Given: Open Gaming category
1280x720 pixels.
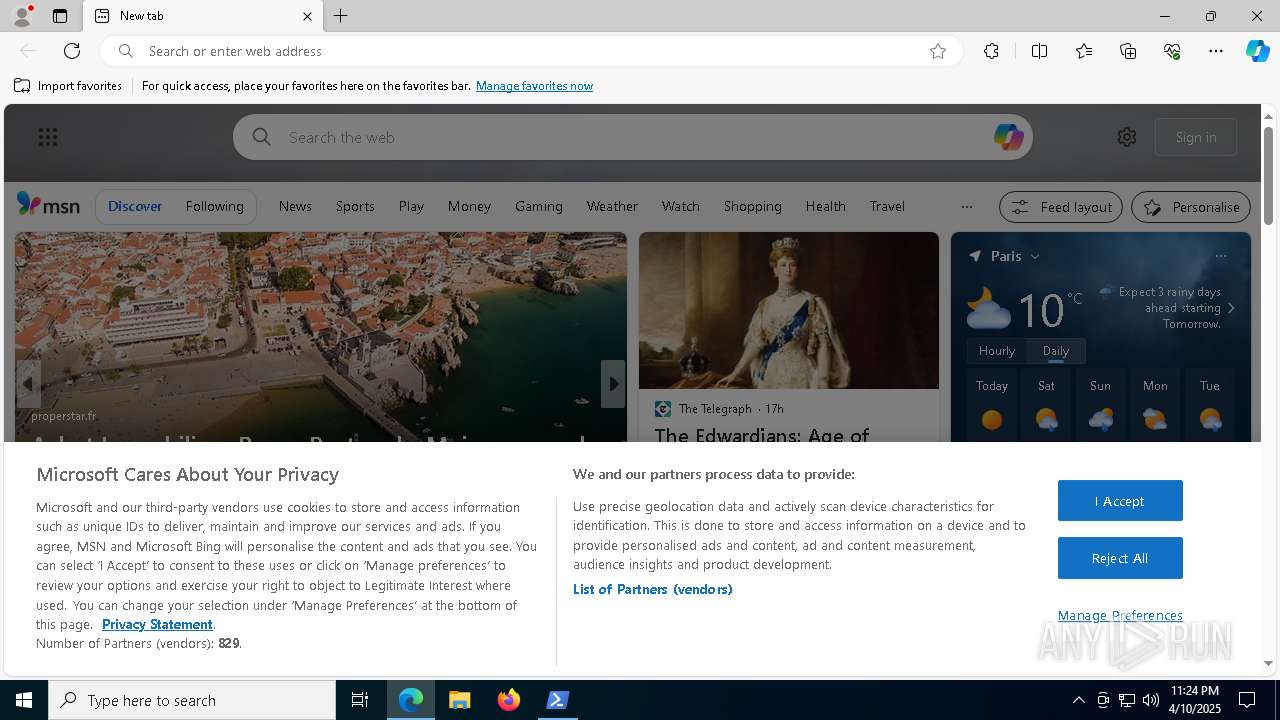Looking at the screenshot, I should 539,206.
